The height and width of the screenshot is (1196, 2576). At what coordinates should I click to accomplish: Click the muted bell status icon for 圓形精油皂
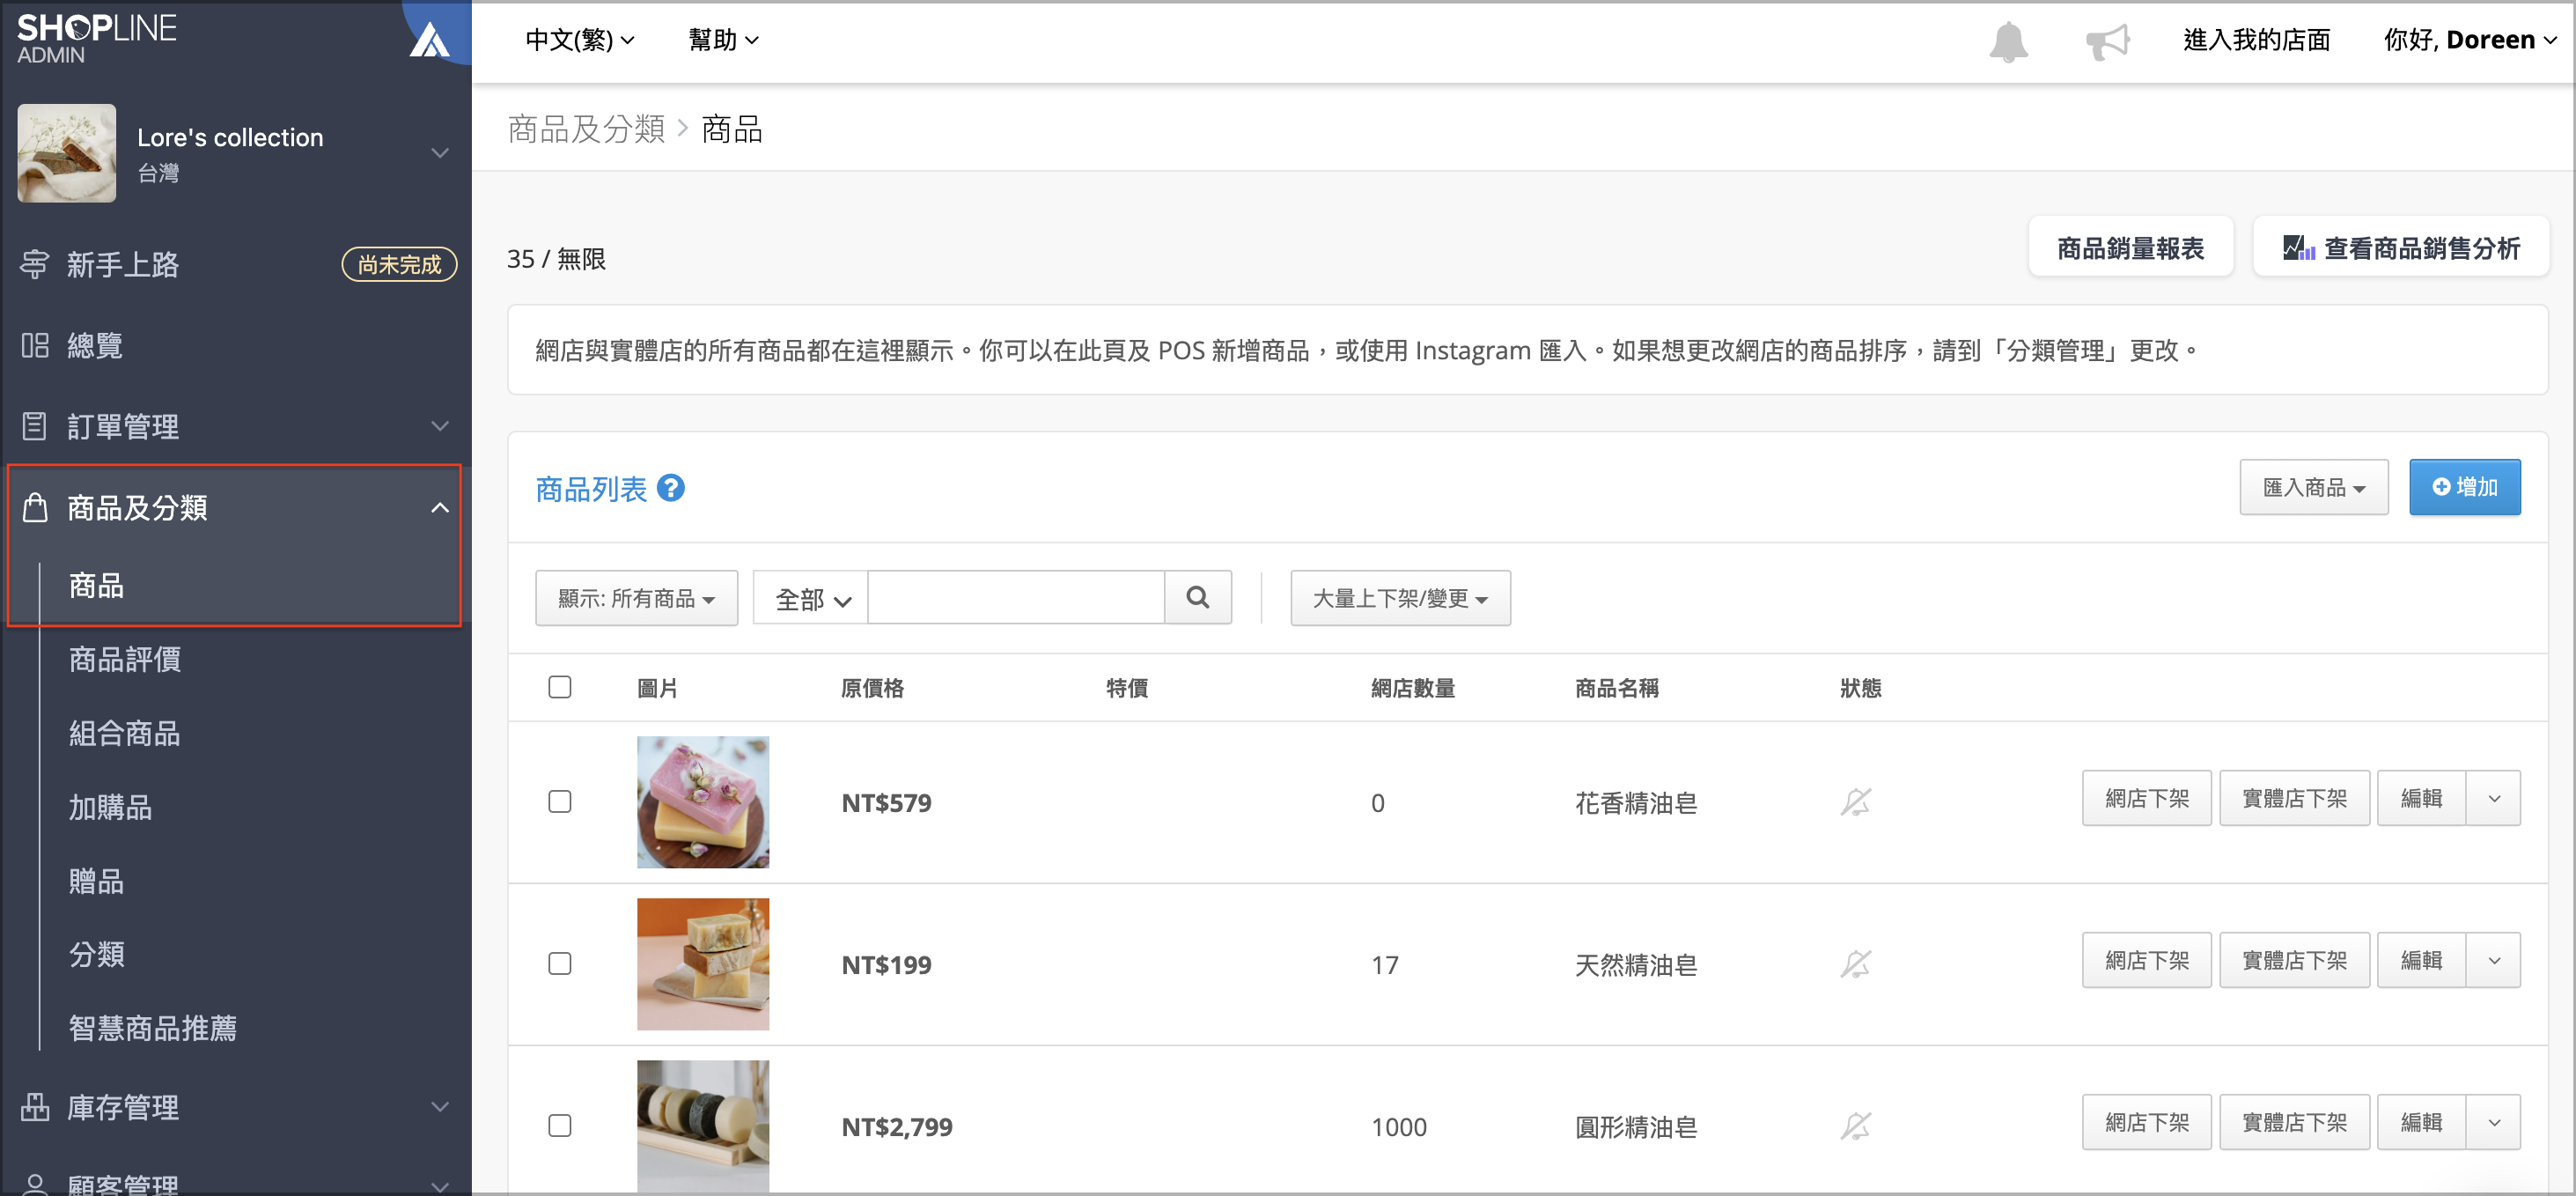1856,1126
